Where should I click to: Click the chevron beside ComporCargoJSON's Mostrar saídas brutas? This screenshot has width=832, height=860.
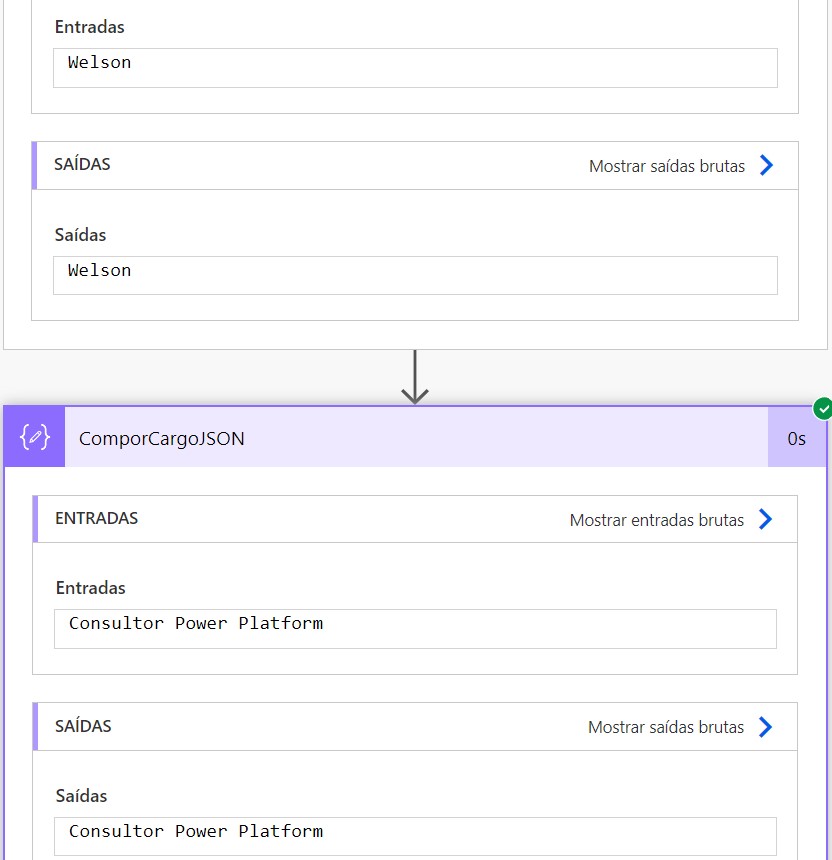point(765,727)
